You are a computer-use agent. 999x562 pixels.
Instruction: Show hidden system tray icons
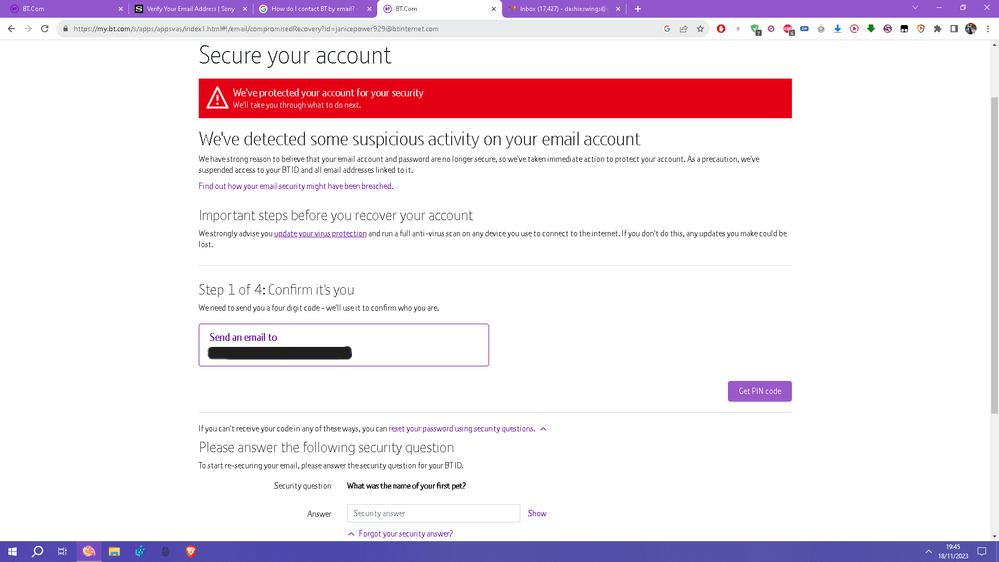[928, 551]
